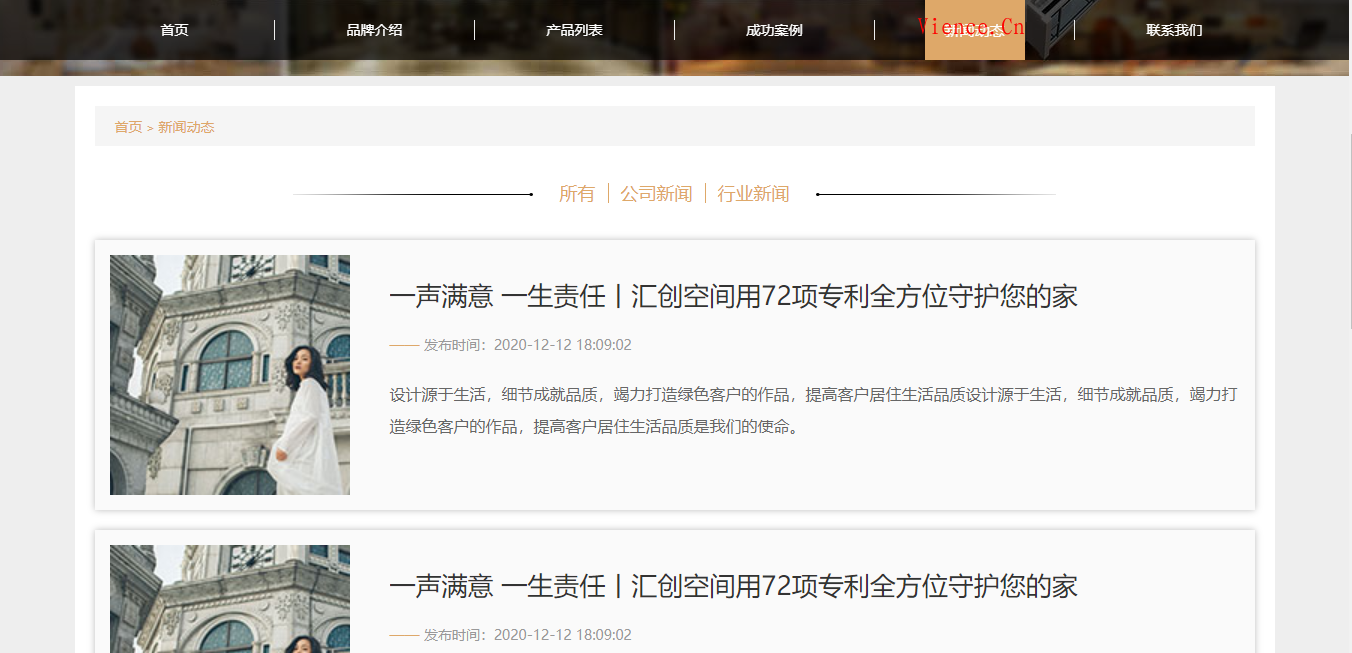Screen dimensions: 1352x653
Task: Click the 首页 breadcrumb link
Action: 128,127
